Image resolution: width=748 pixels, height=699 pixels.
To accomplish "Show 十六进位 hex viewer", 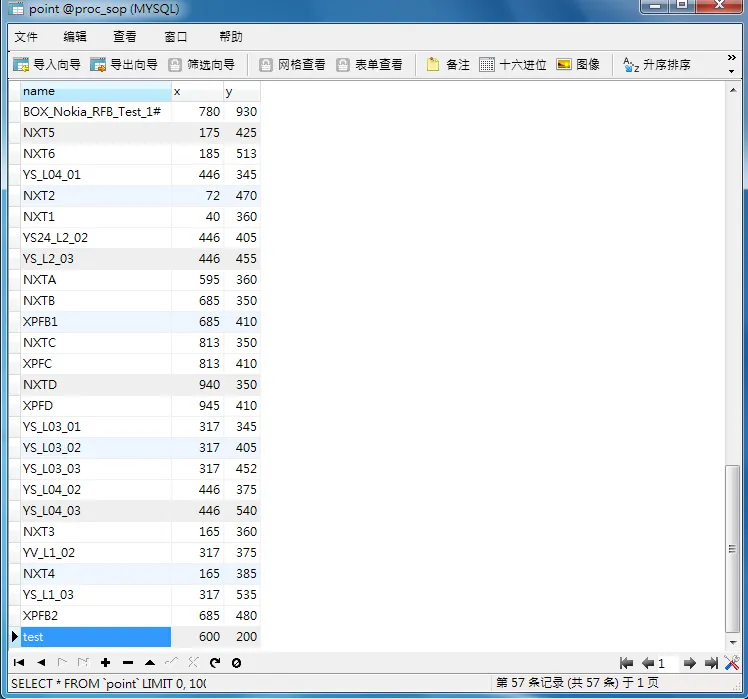I will pos(513,64).
